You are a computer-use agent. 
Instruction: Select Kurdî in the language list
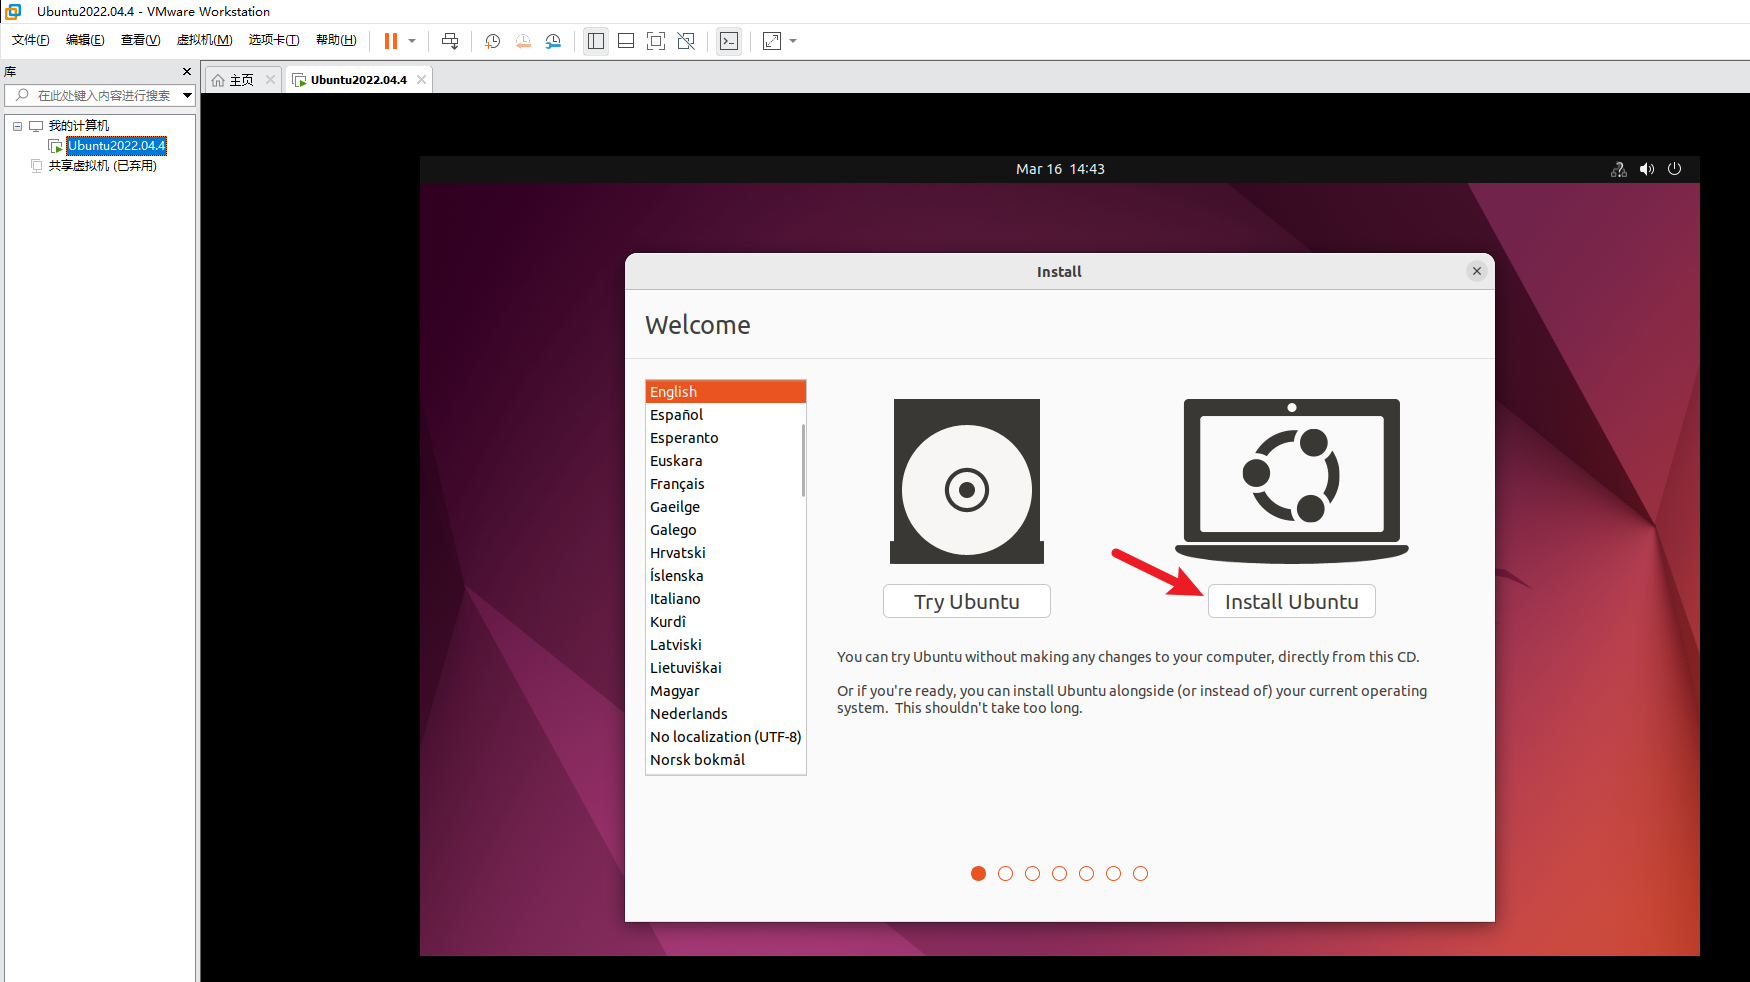(x=724, y=622)
